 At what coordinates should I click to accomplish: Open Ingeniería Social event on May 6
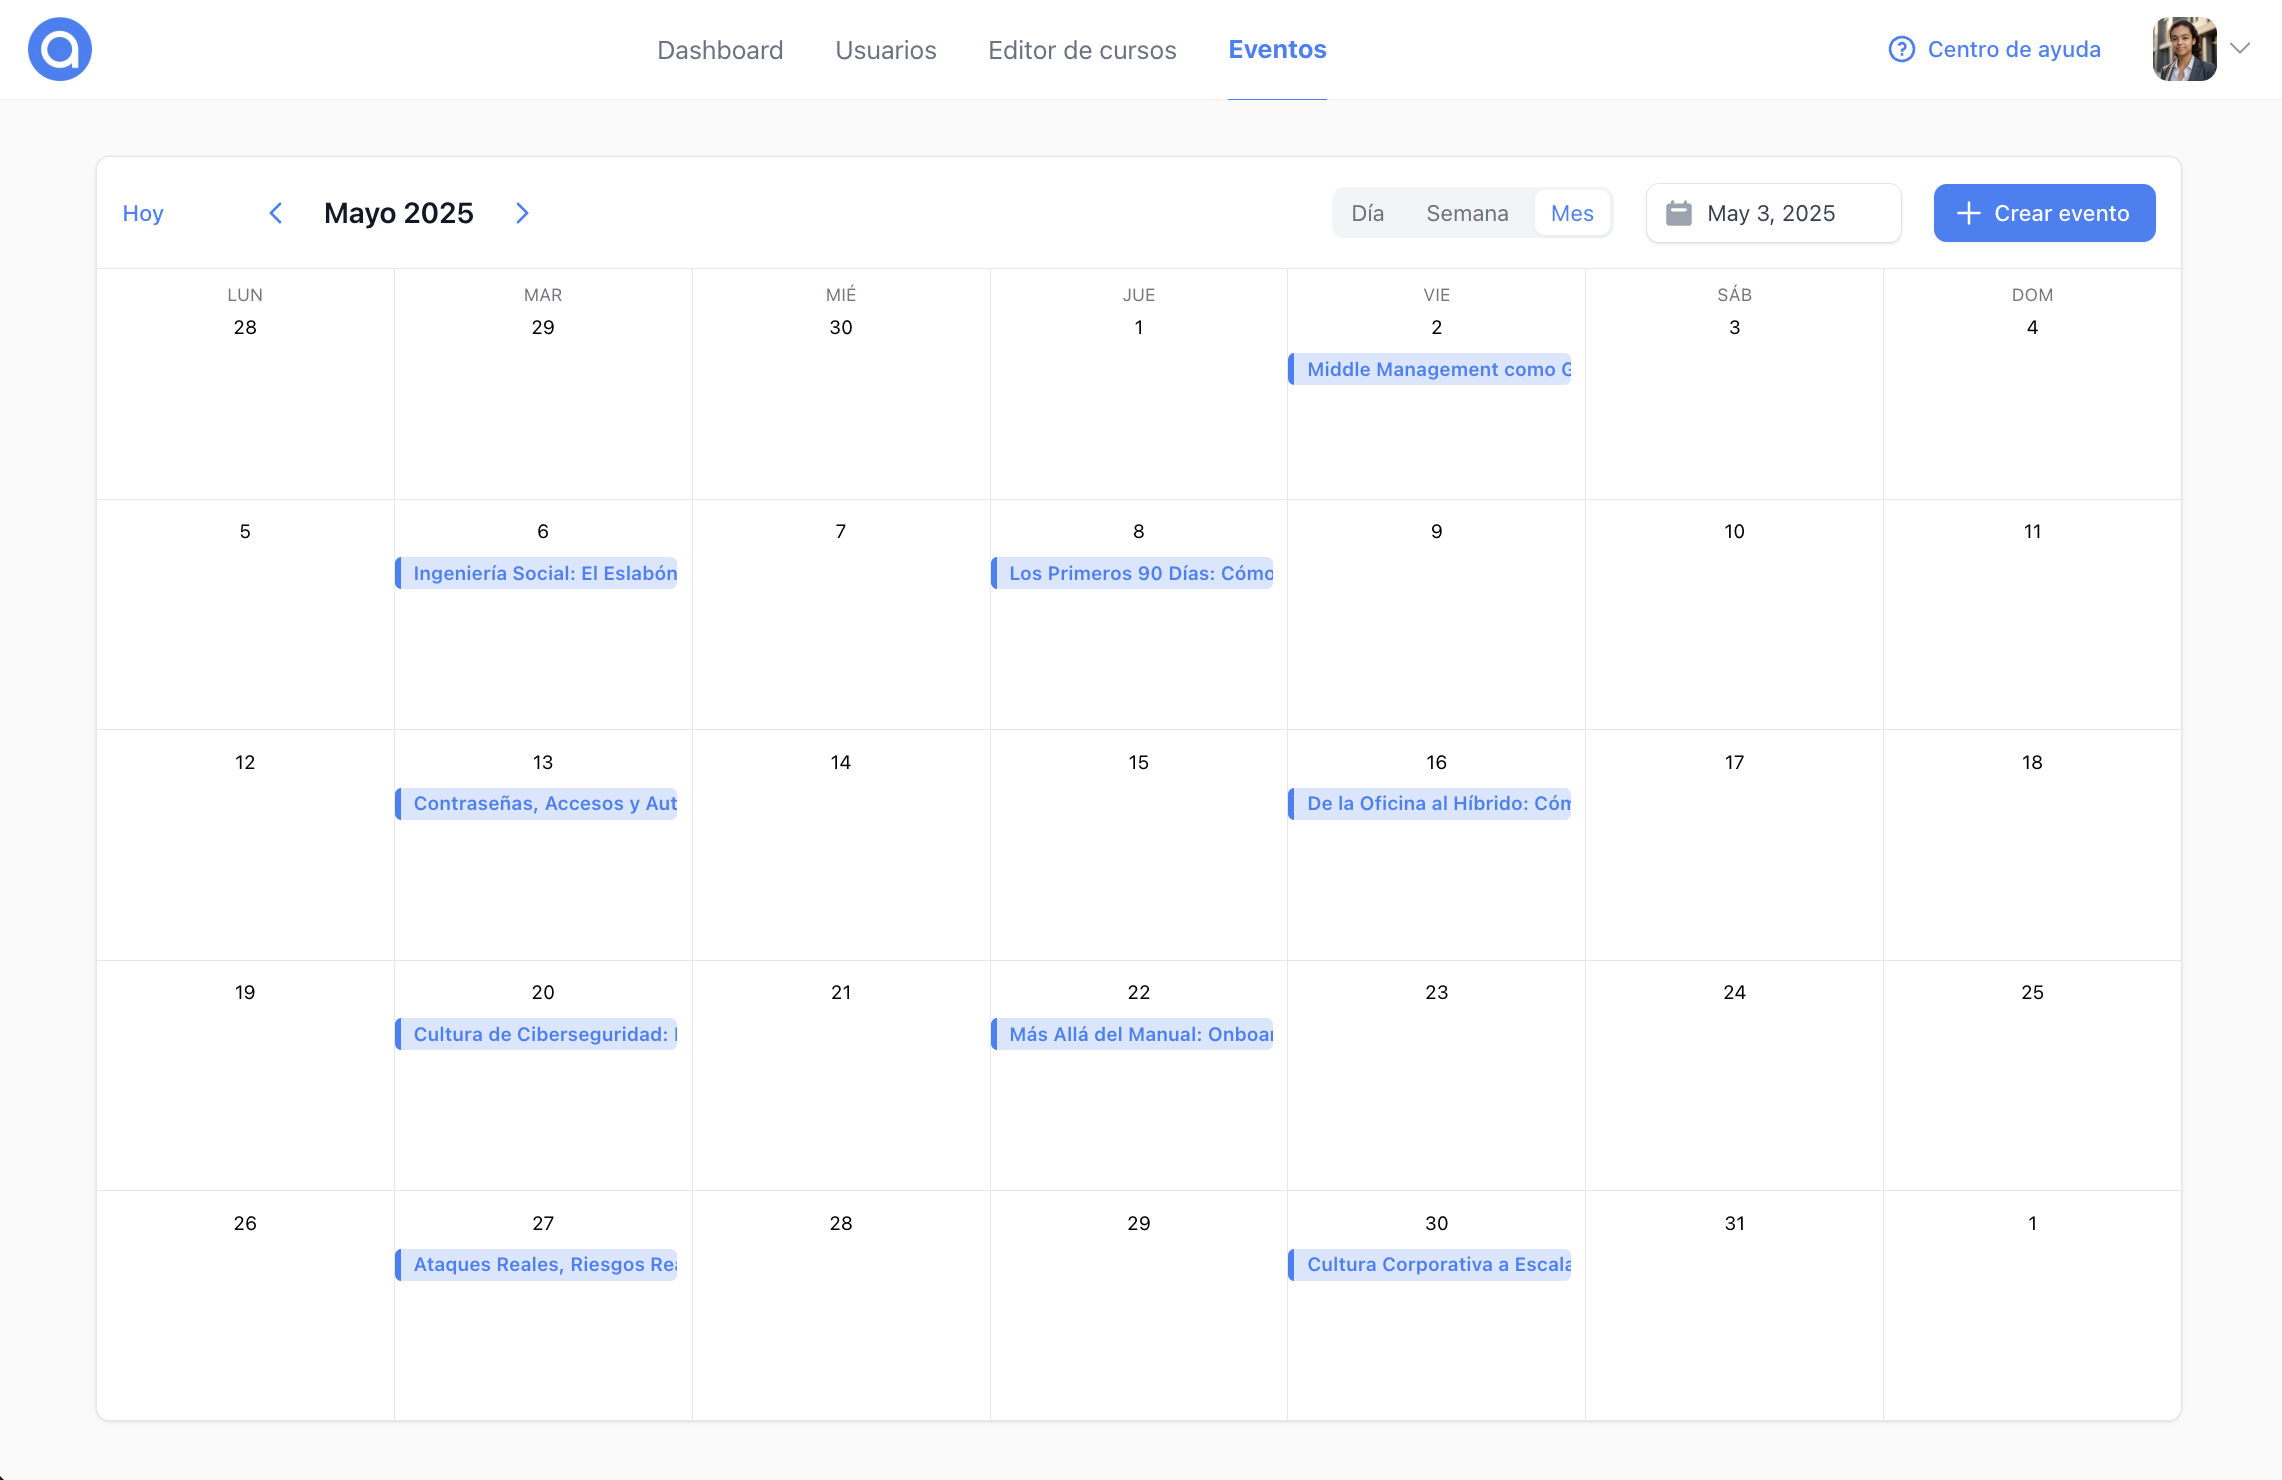pos(538,573)
